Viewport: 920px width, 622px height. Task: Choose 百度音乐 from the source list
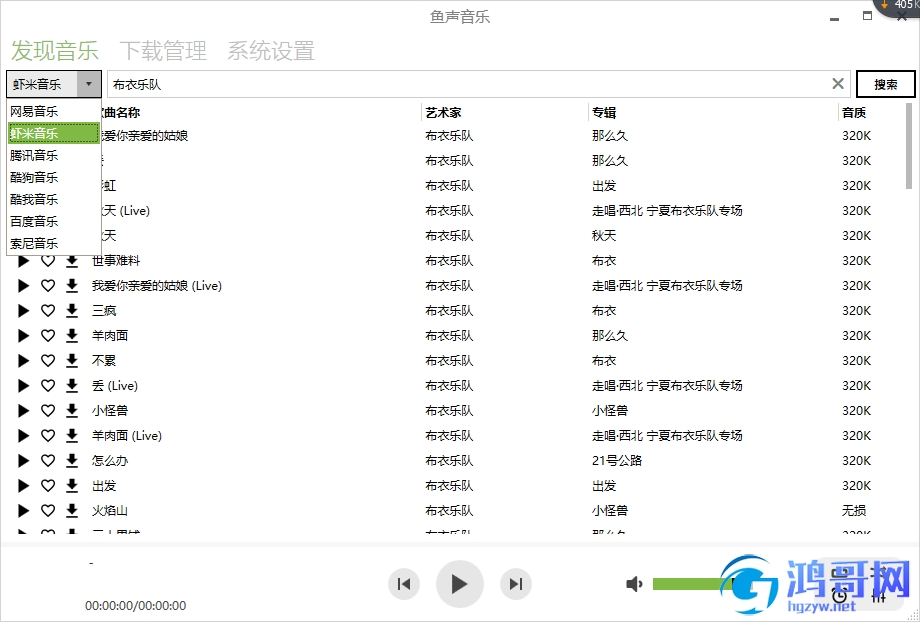click(53, 221)
